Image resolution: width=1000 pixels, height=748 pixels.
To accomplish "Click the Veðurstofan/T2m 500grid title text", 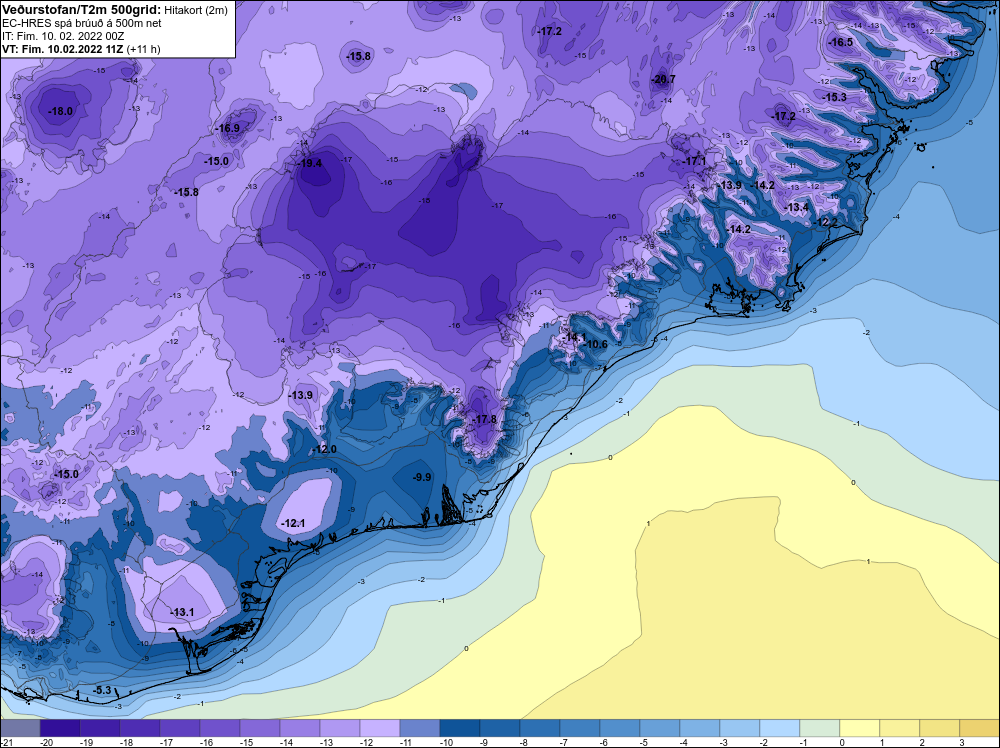I will (80, 9).
